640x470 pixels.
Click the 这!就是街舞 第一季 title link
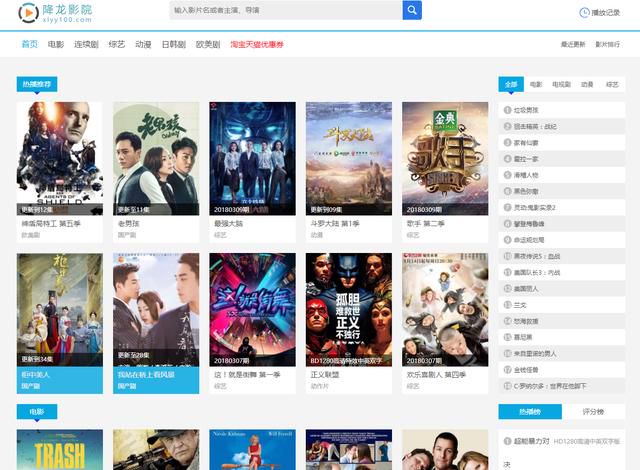point(247,375)
